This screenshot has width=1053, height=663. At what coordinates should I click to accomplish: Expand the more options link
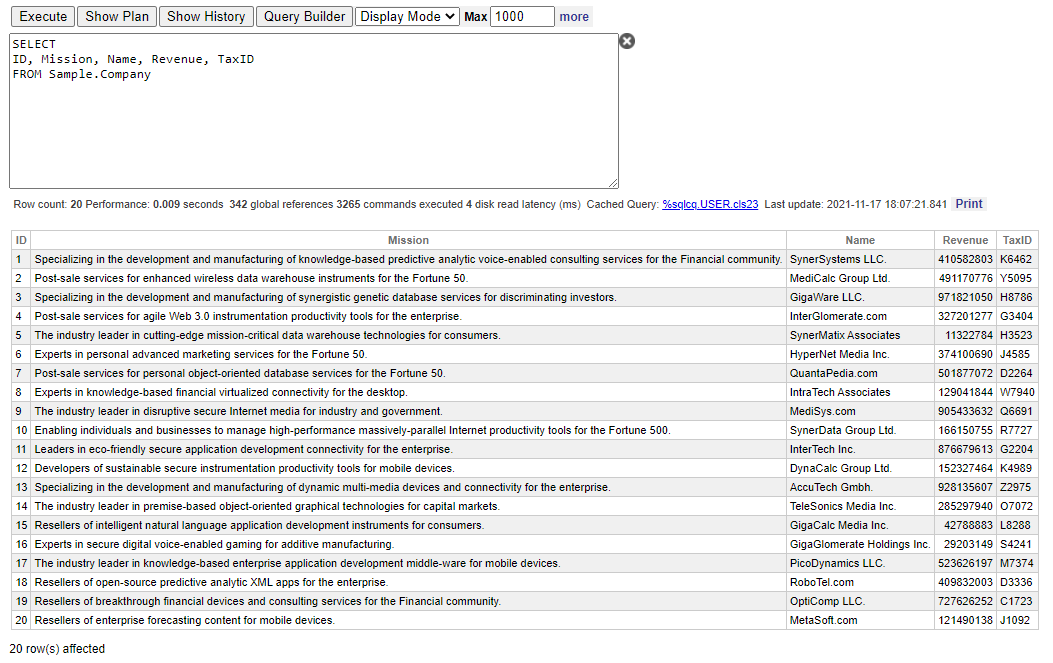574,17
